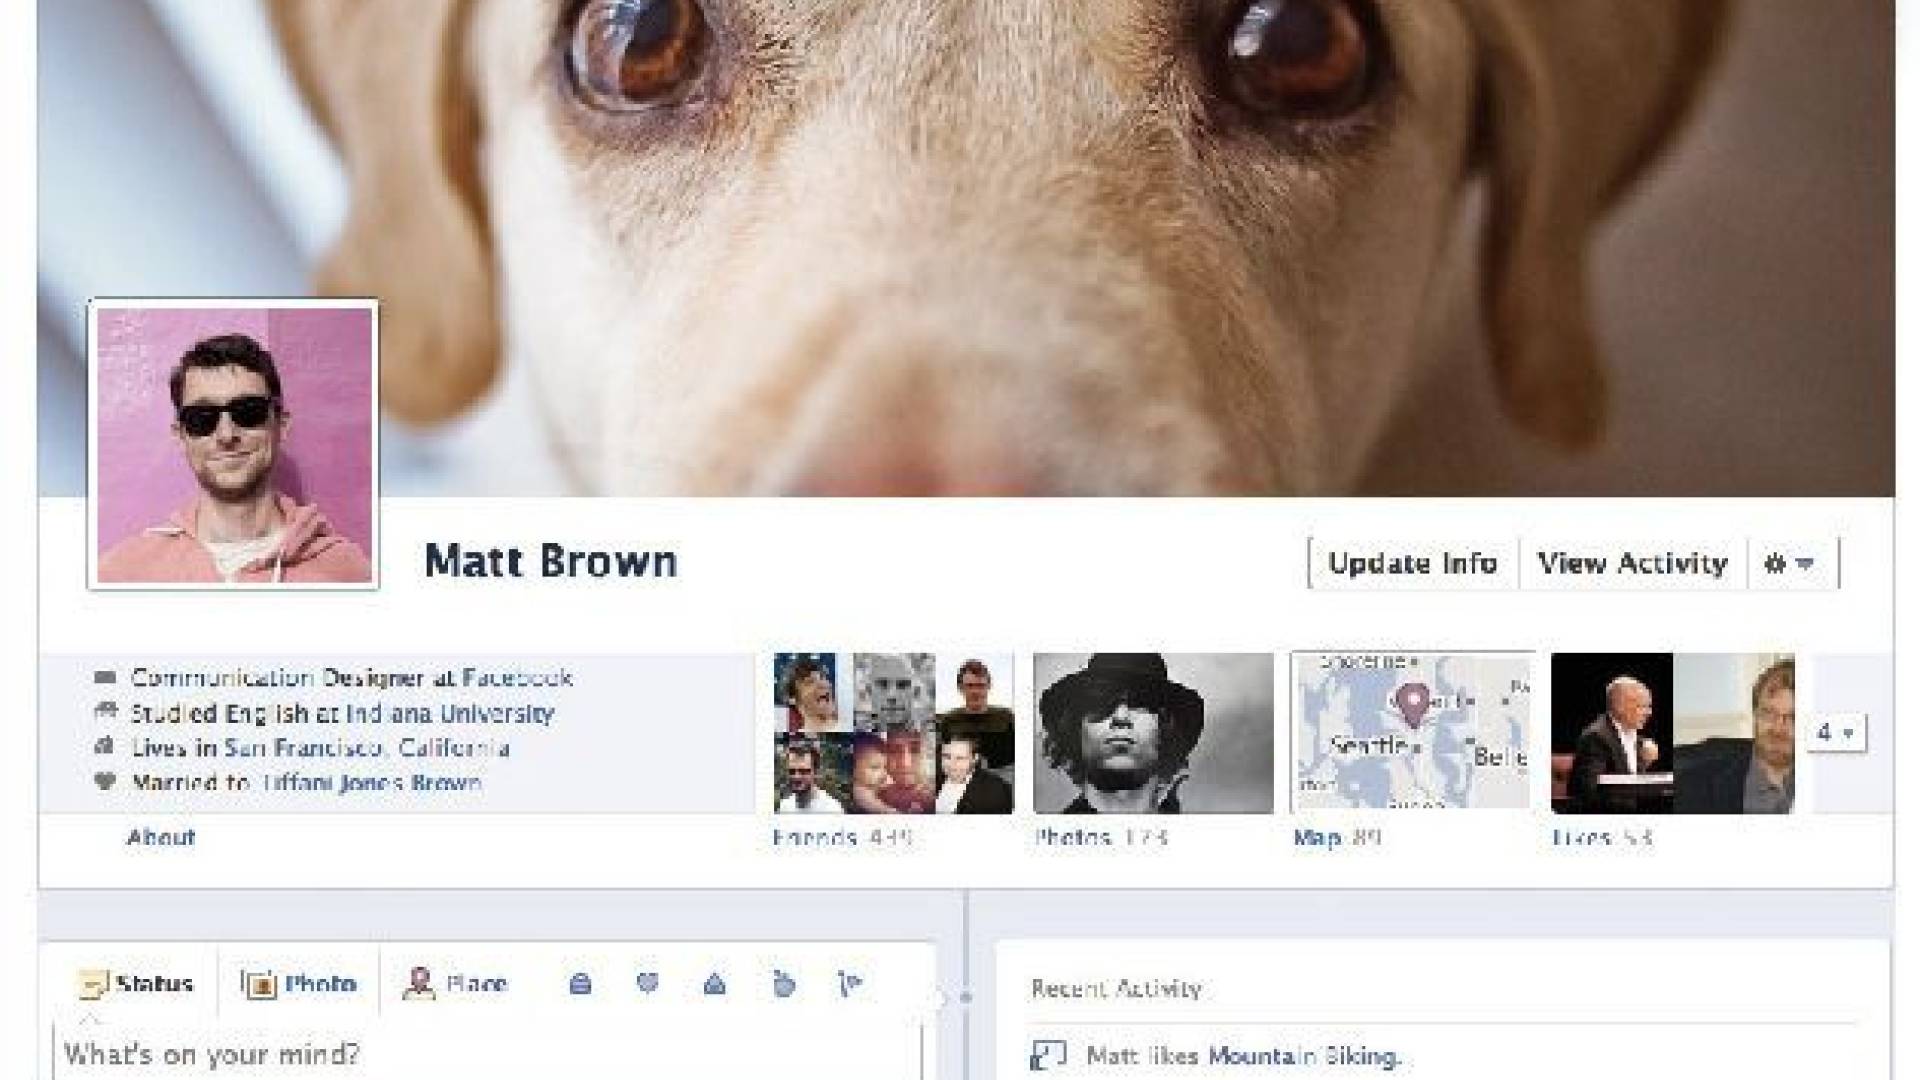Image resolution: width=1920 pixels, height=1080 pixels.
Task: Click the What's on your mind field
Action: pyautogui.click(x=480, y=1054)
